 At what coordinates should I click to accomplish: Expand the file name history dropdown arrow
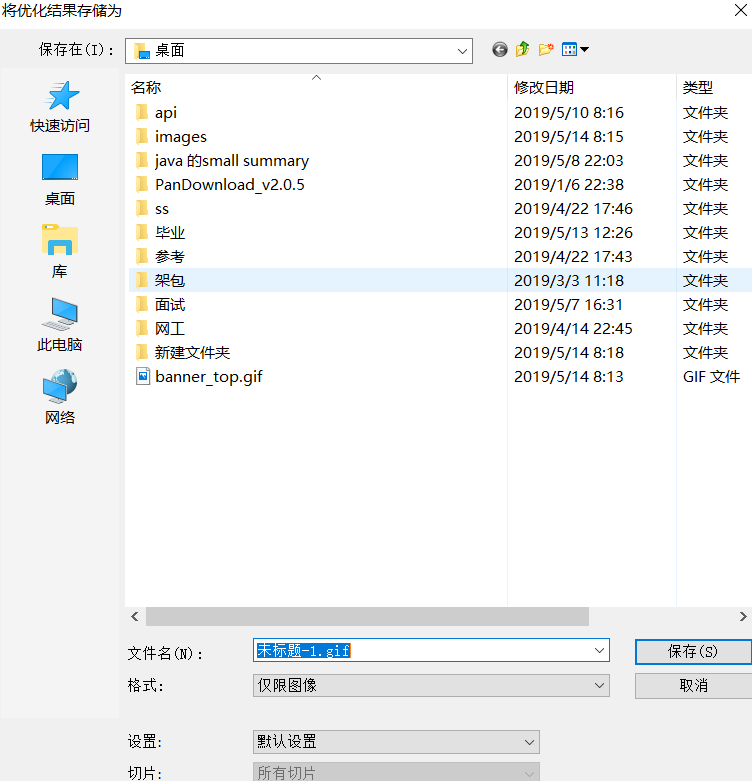pos(599,651)
